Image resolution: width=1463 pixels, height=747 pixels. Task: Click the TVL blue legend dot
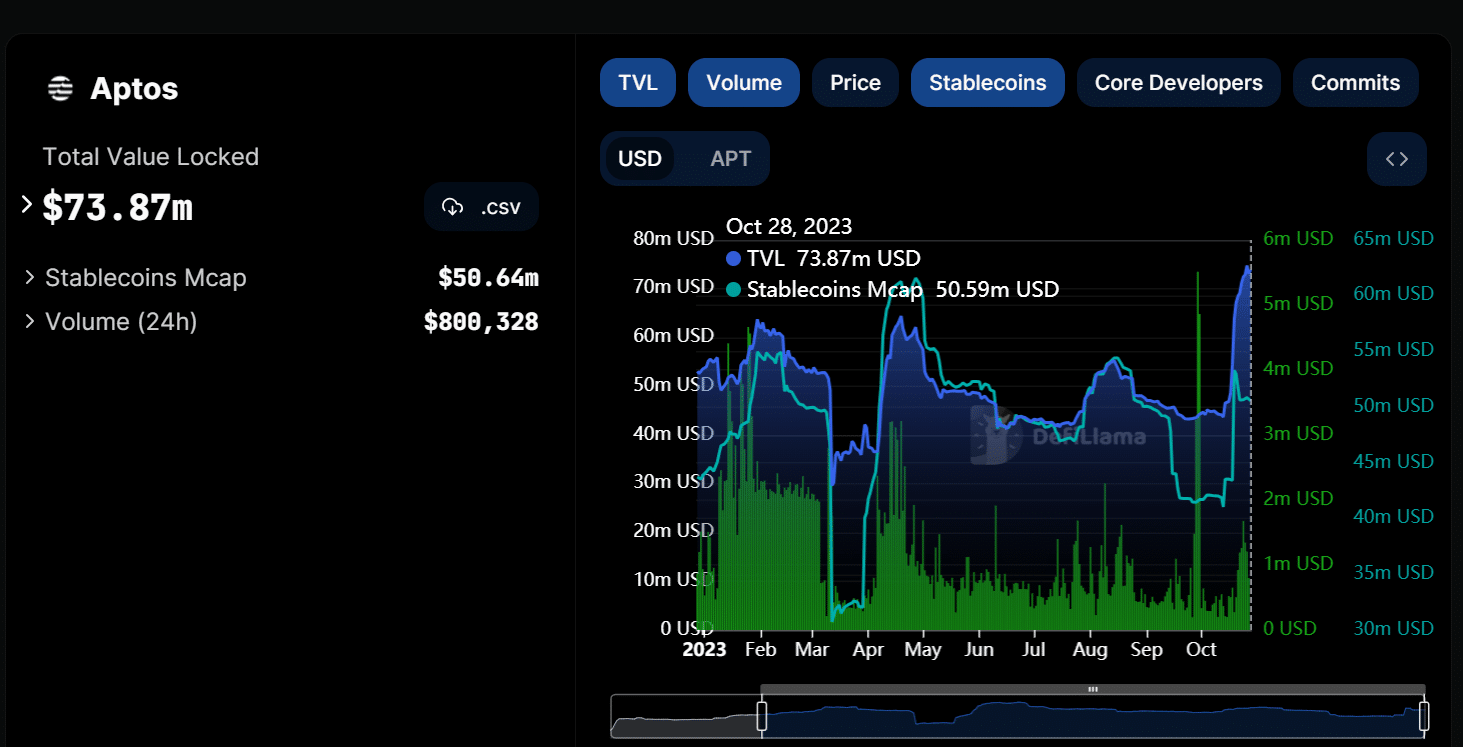(734, 258)
